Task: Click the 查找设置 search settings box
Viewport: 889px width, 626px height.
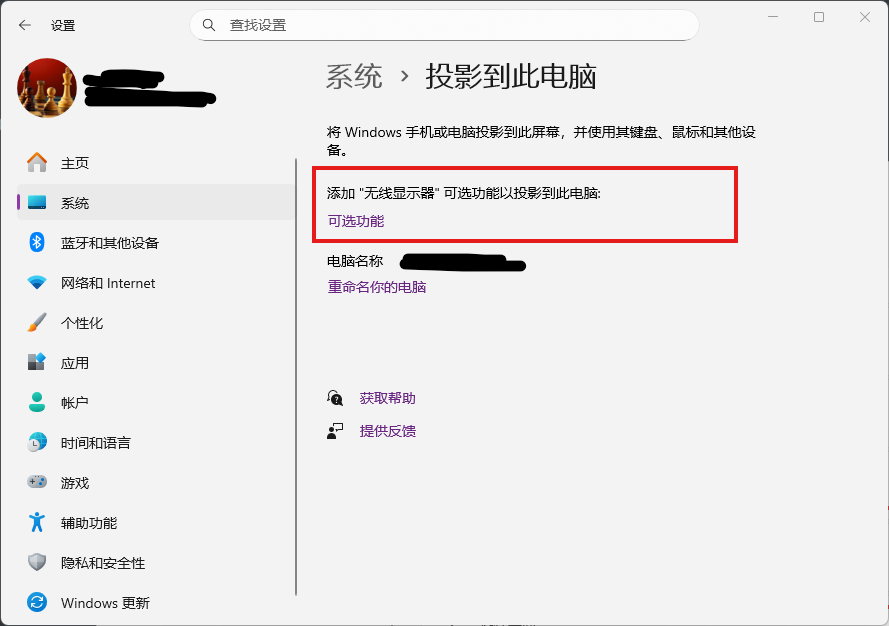Action: pyautogui.click(x=445, y=25)
